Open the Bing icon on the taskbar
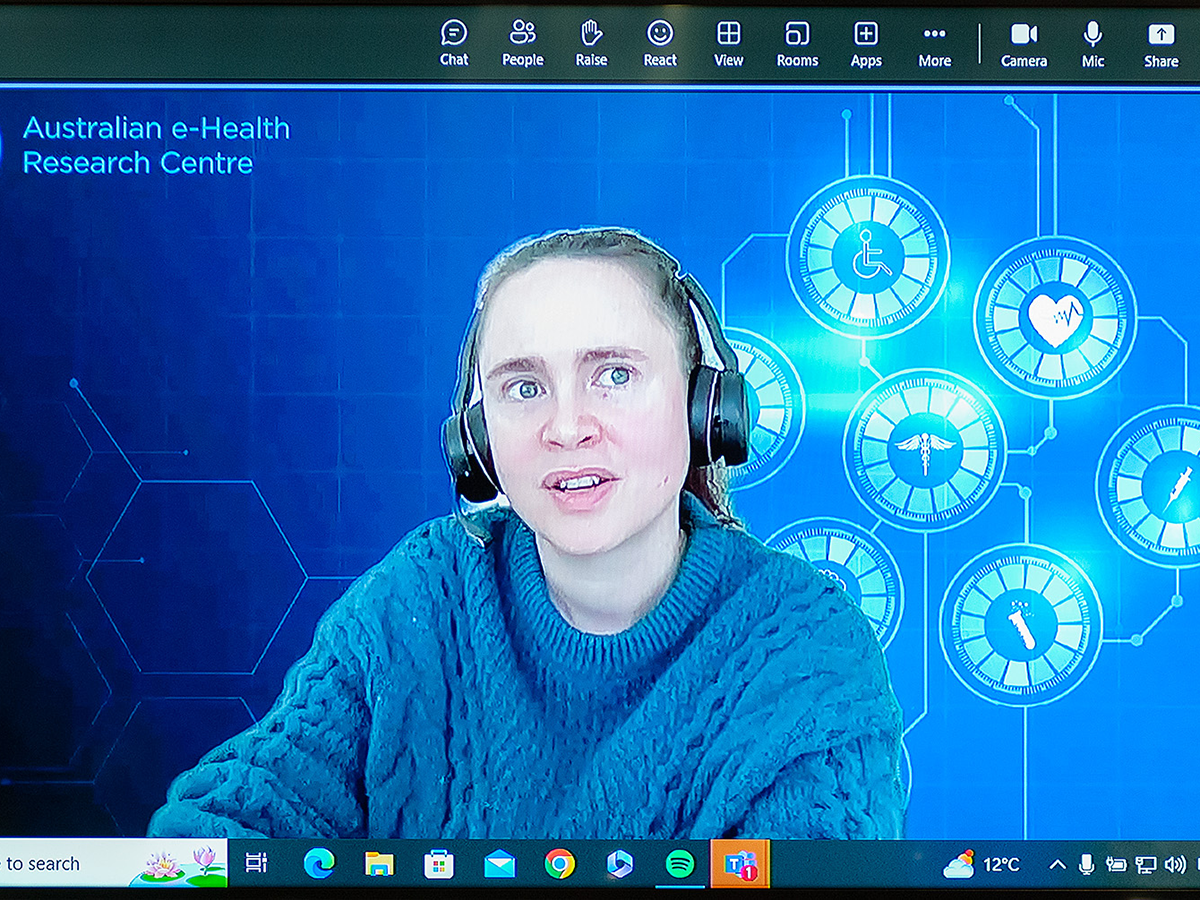The height and width of the screenshot is (900, 1200). pyautogui.click(x=620, y=863)
